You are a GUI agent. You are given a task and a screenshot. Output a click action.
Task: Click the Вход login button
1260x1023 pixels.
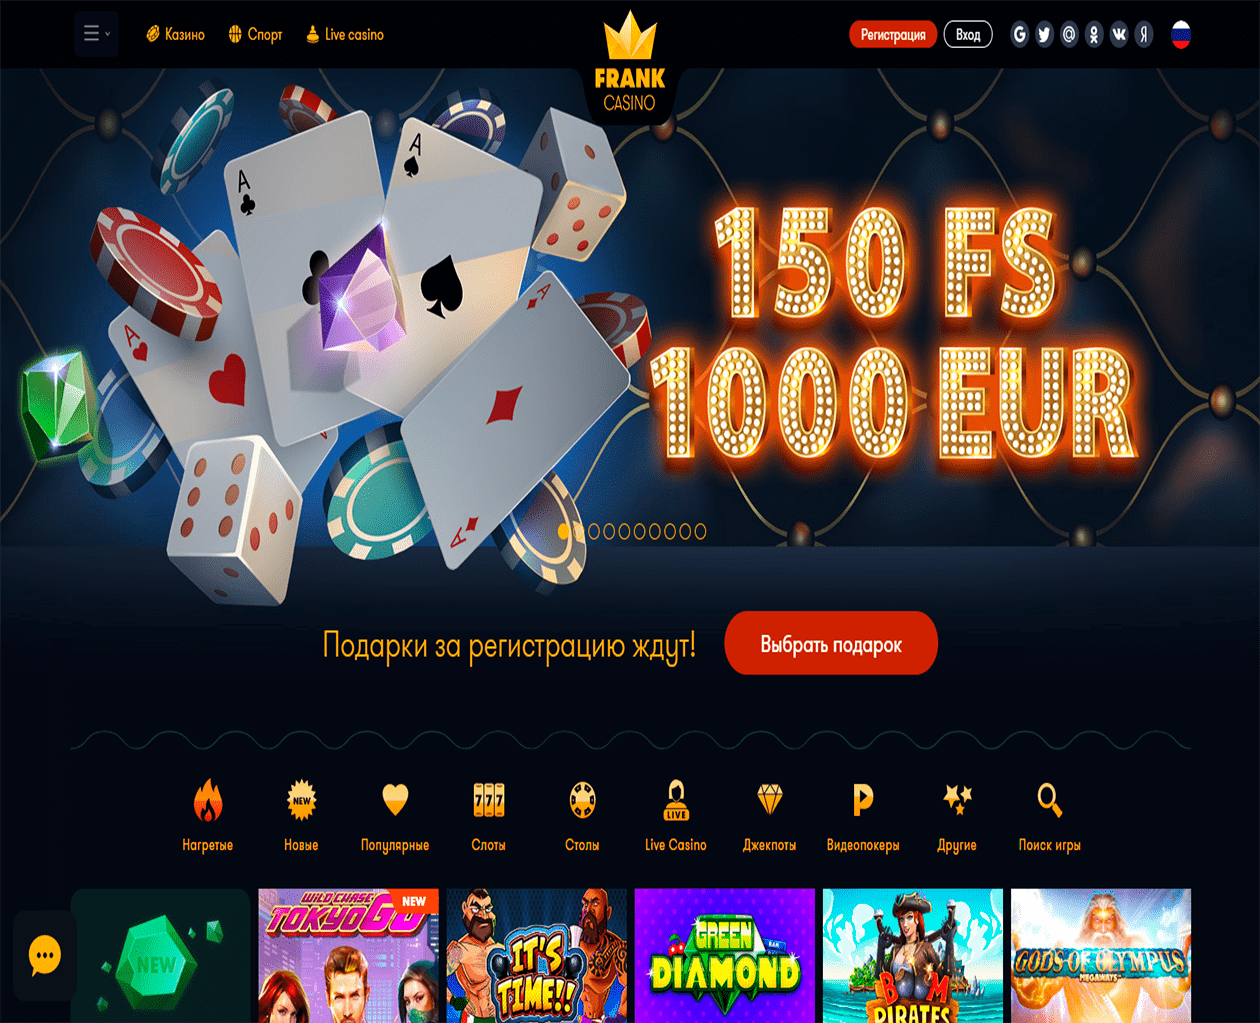coord(968,35)
